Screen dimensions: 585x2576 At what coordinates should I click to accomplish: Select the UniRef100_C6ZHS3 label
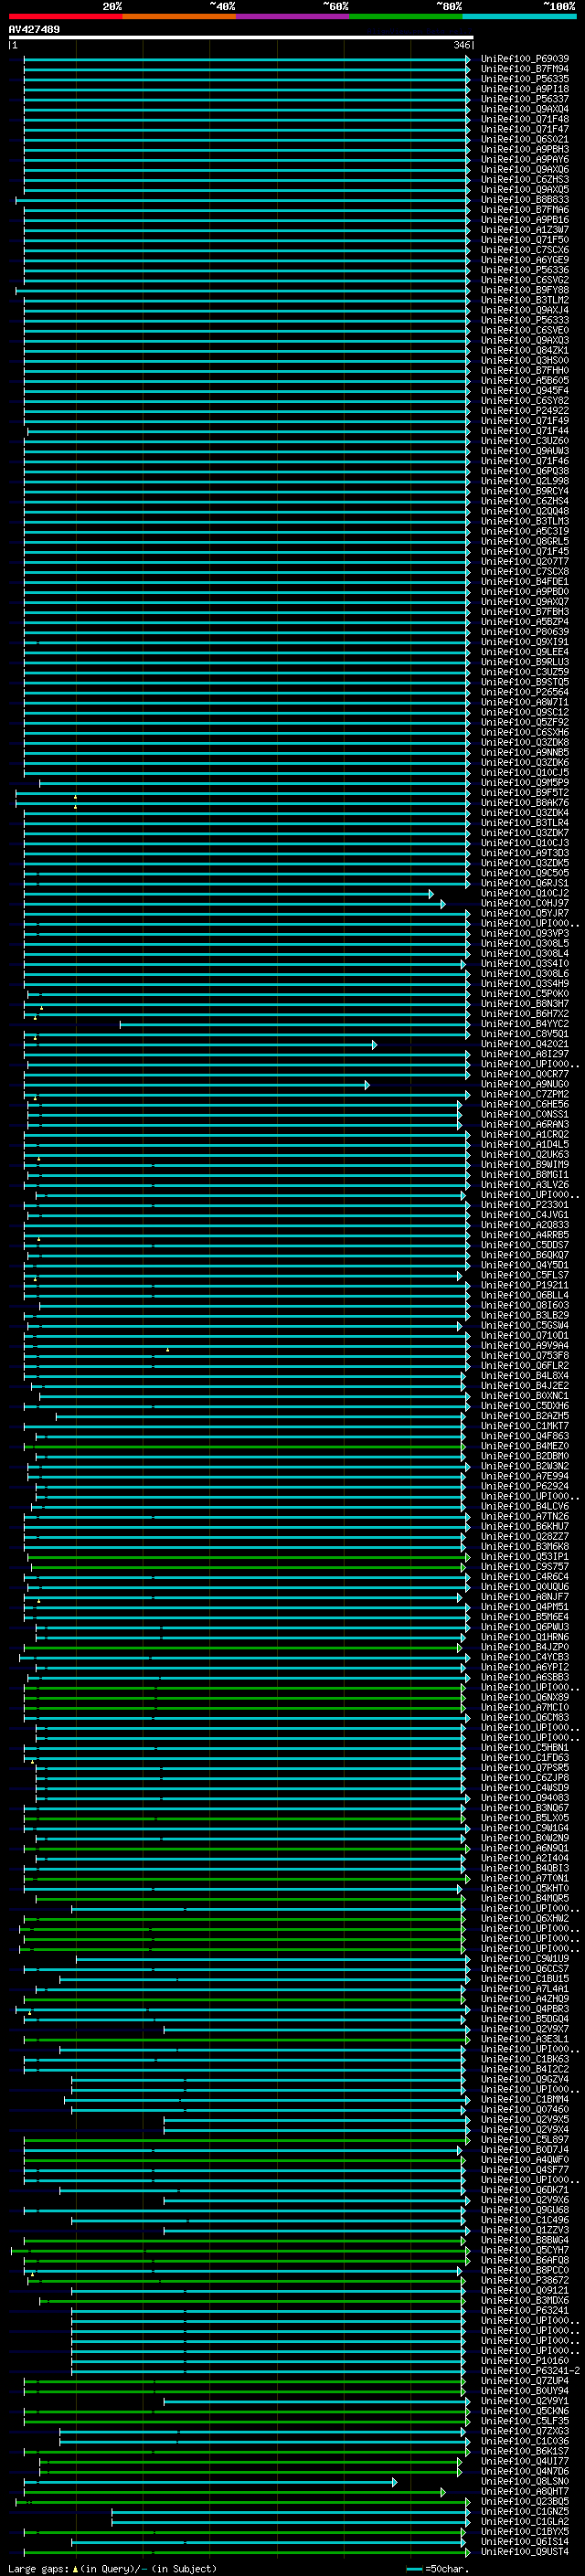pyautogui.click(x=524, y=180)
